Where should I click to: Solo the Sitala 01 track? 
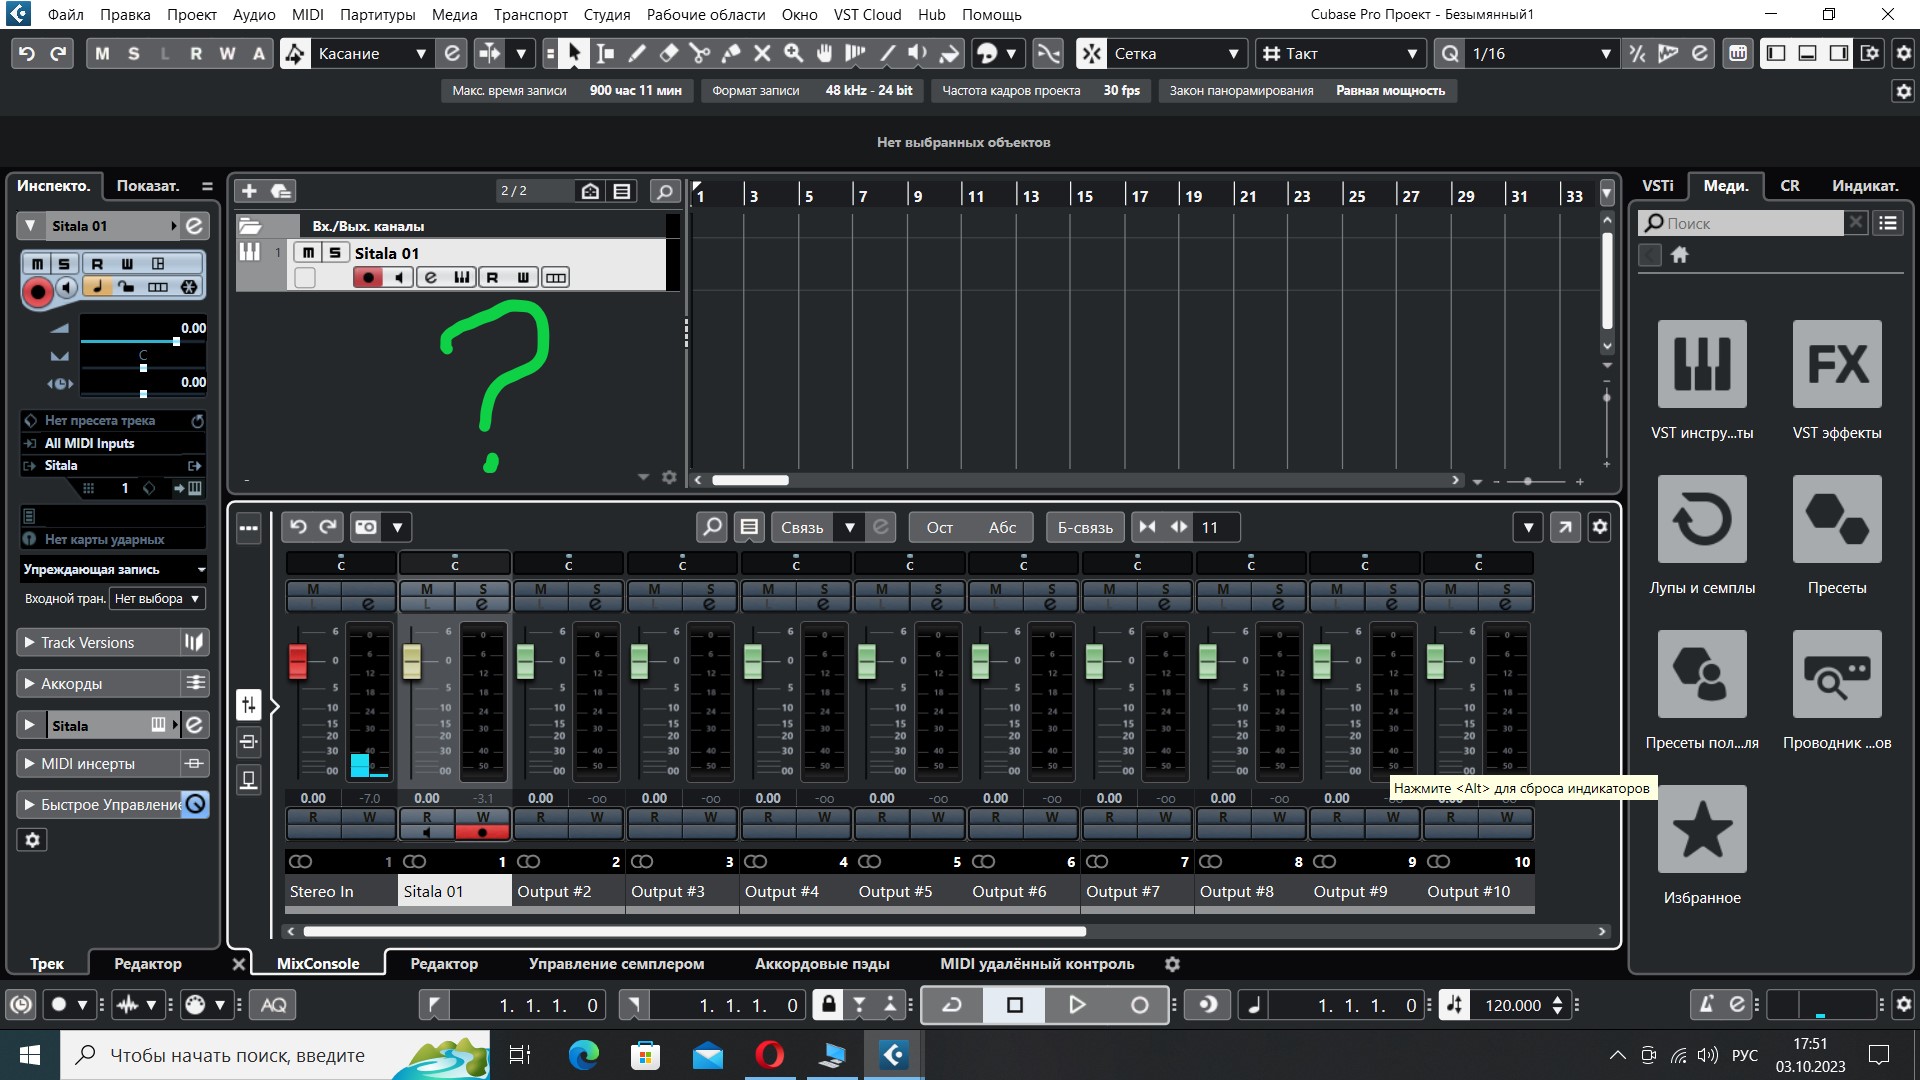click(335, 253)
